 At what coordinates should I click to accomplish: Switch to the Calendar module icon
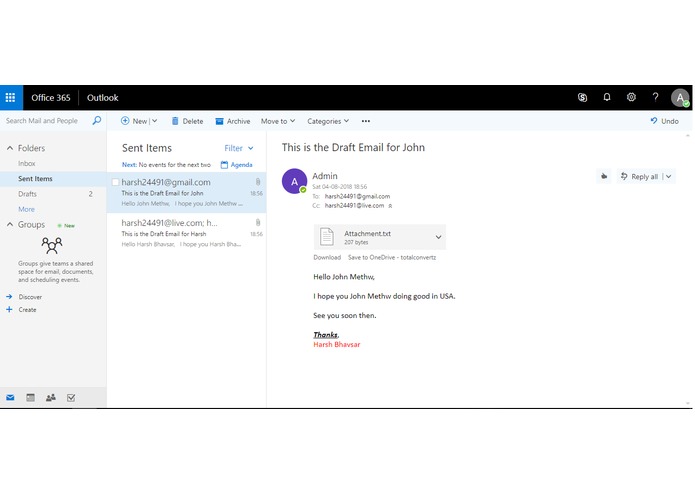point(31,397)
